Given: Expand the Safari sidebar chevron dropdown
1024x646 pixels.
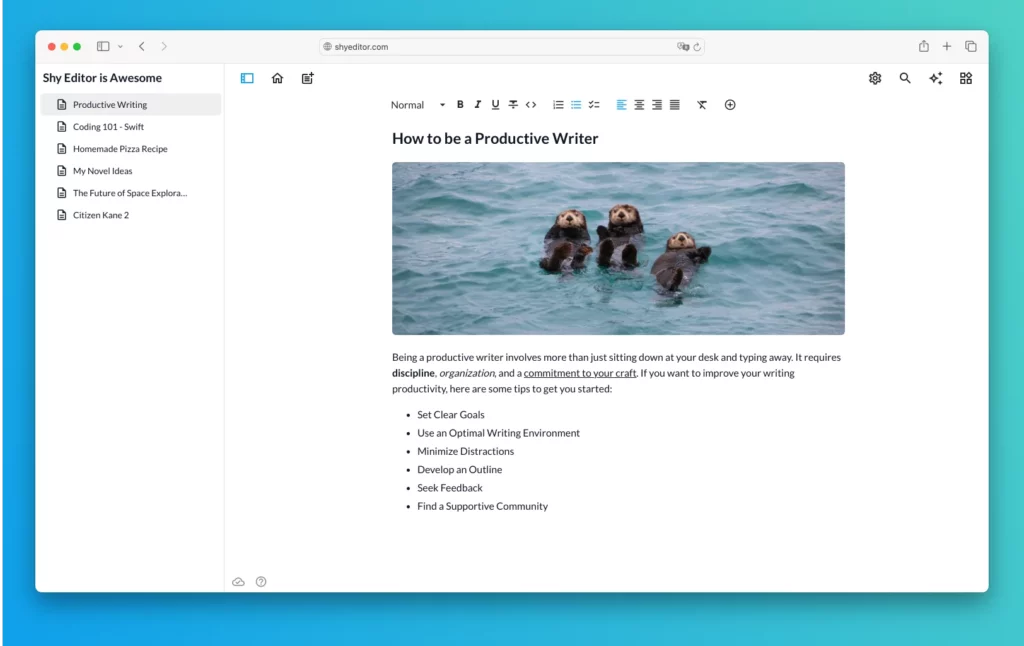Looking at the screenshot, I should pyautogui.click(x=120, y=47).
